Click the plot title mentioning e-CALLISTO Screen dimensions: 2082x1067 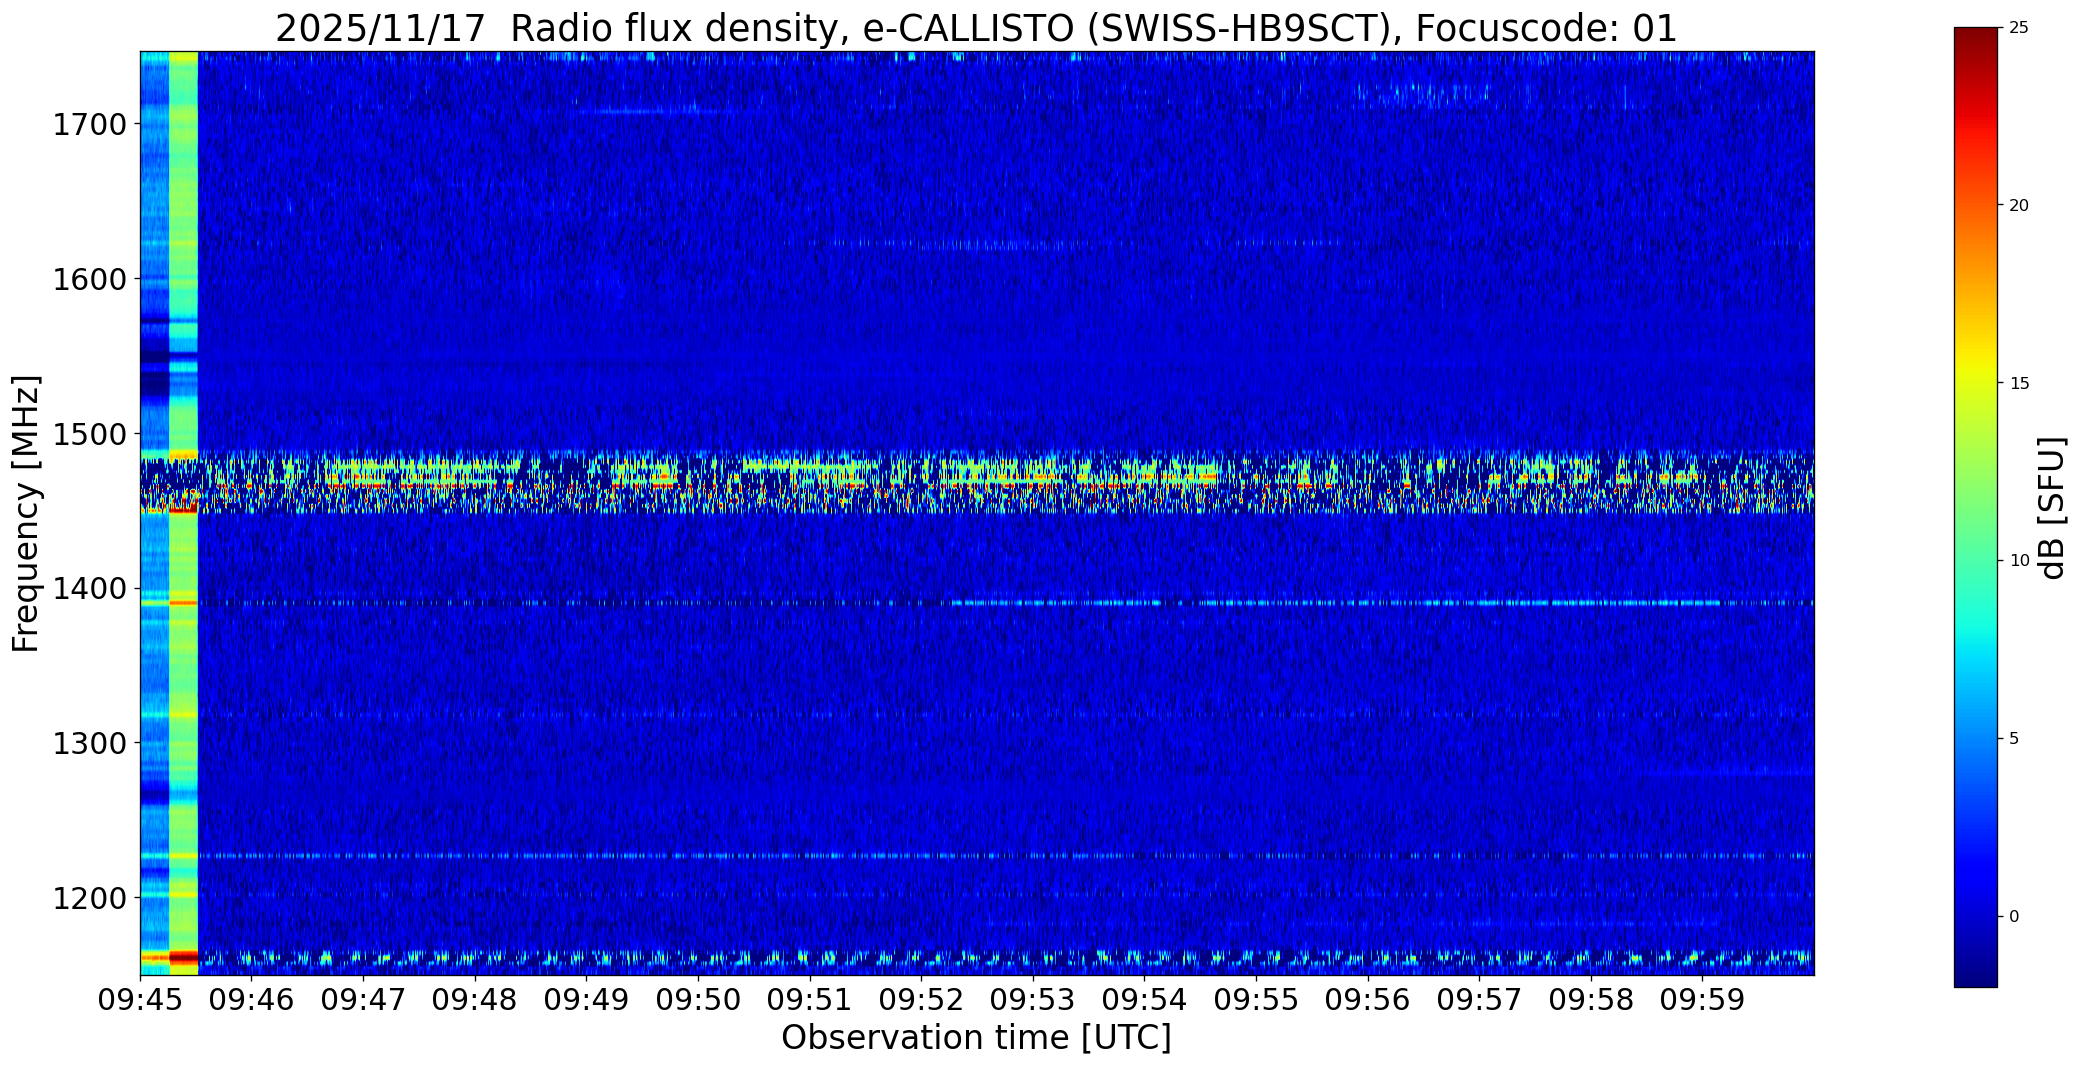[x=976, y=28]
